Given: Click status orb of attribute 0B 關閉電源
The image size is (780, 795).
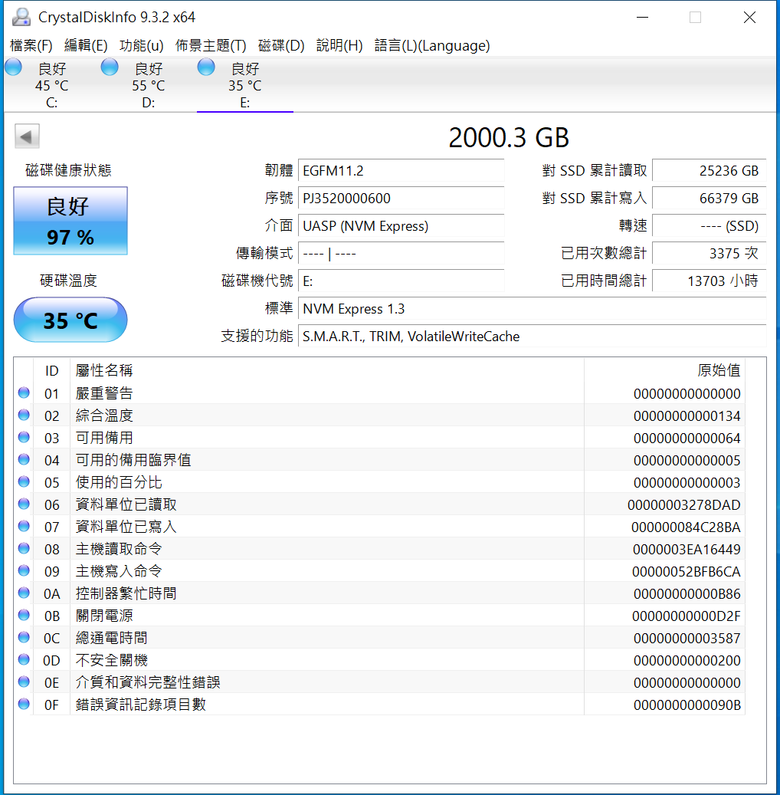Looking at the screenshot, I should [x=24, y=615].
